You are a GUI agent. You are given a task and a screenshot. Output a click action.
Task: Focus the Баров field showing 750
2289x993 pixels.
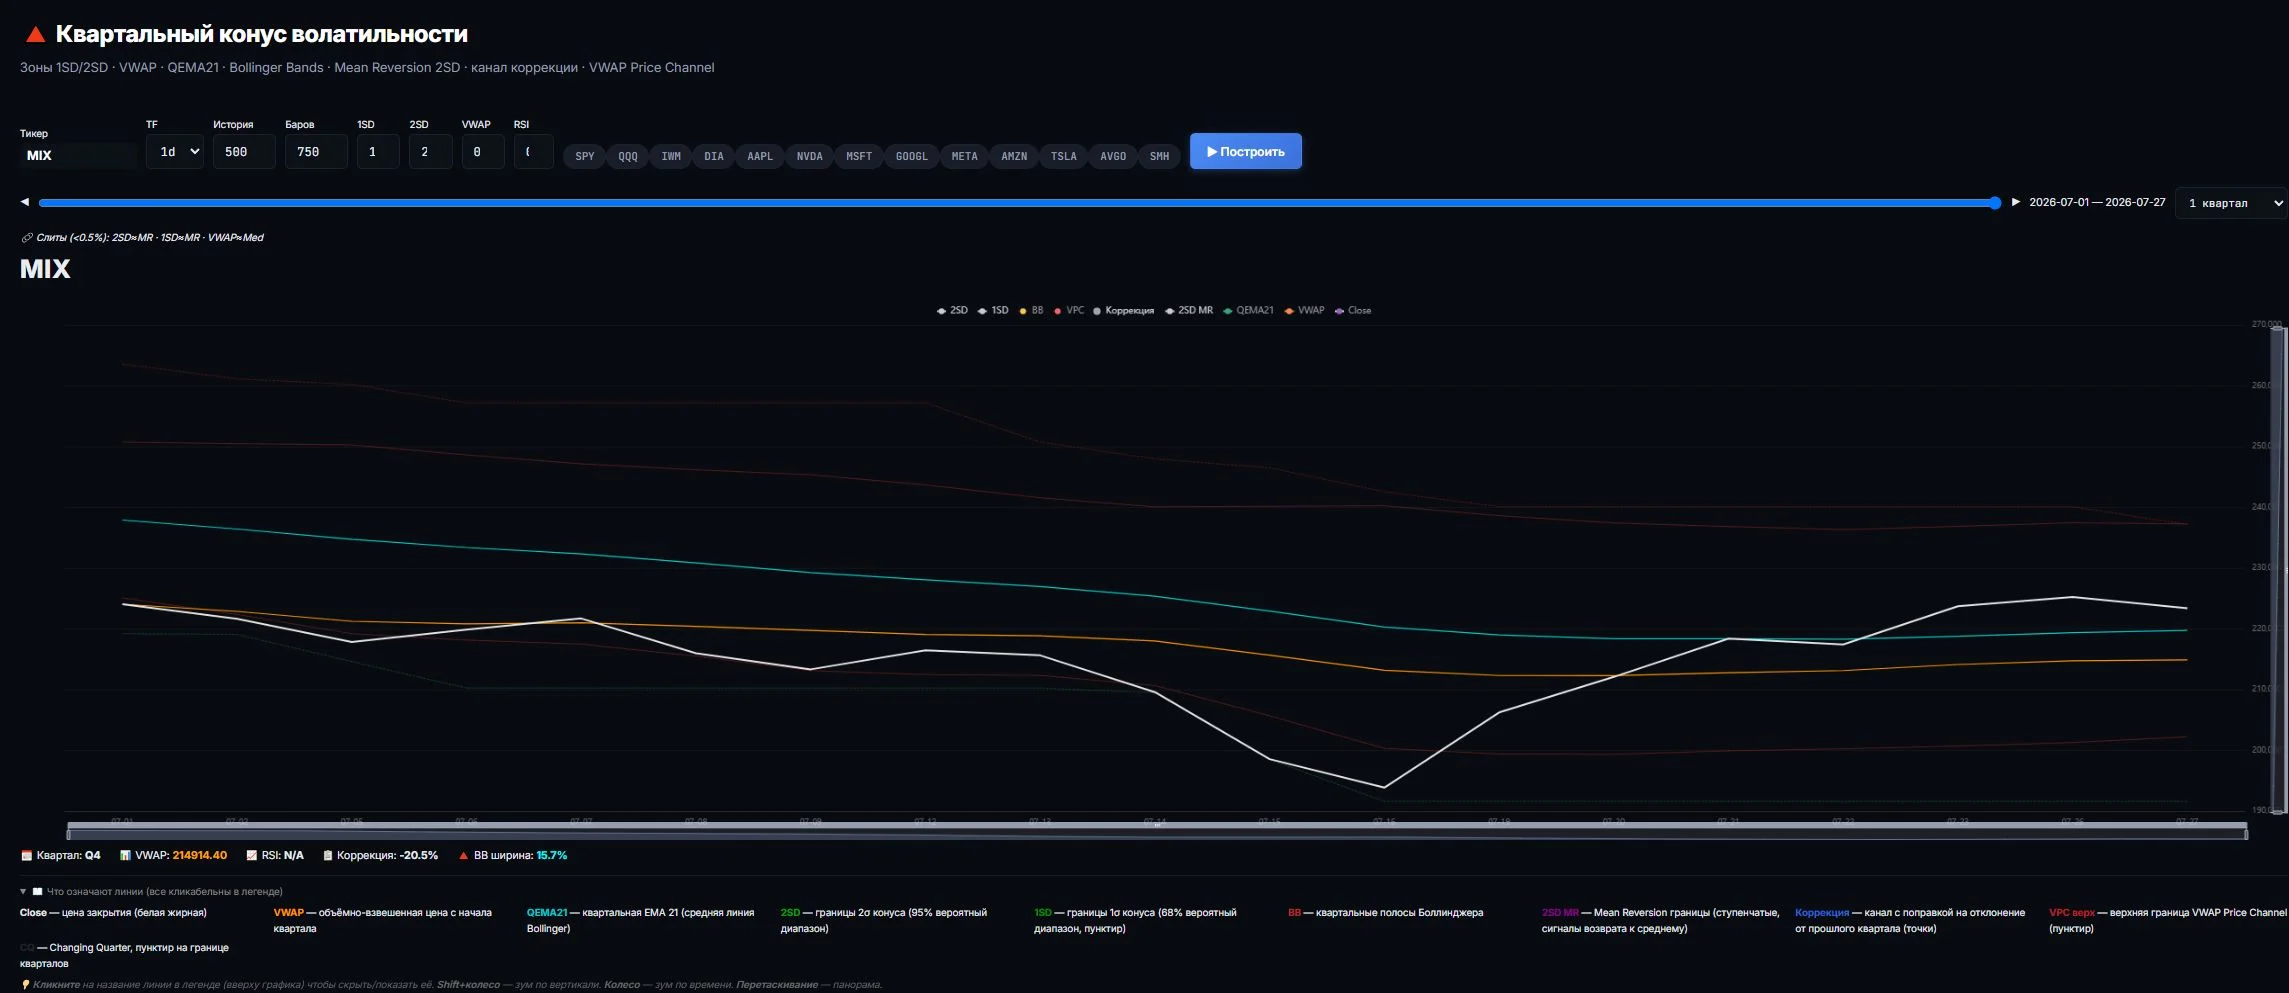point(316,152)
